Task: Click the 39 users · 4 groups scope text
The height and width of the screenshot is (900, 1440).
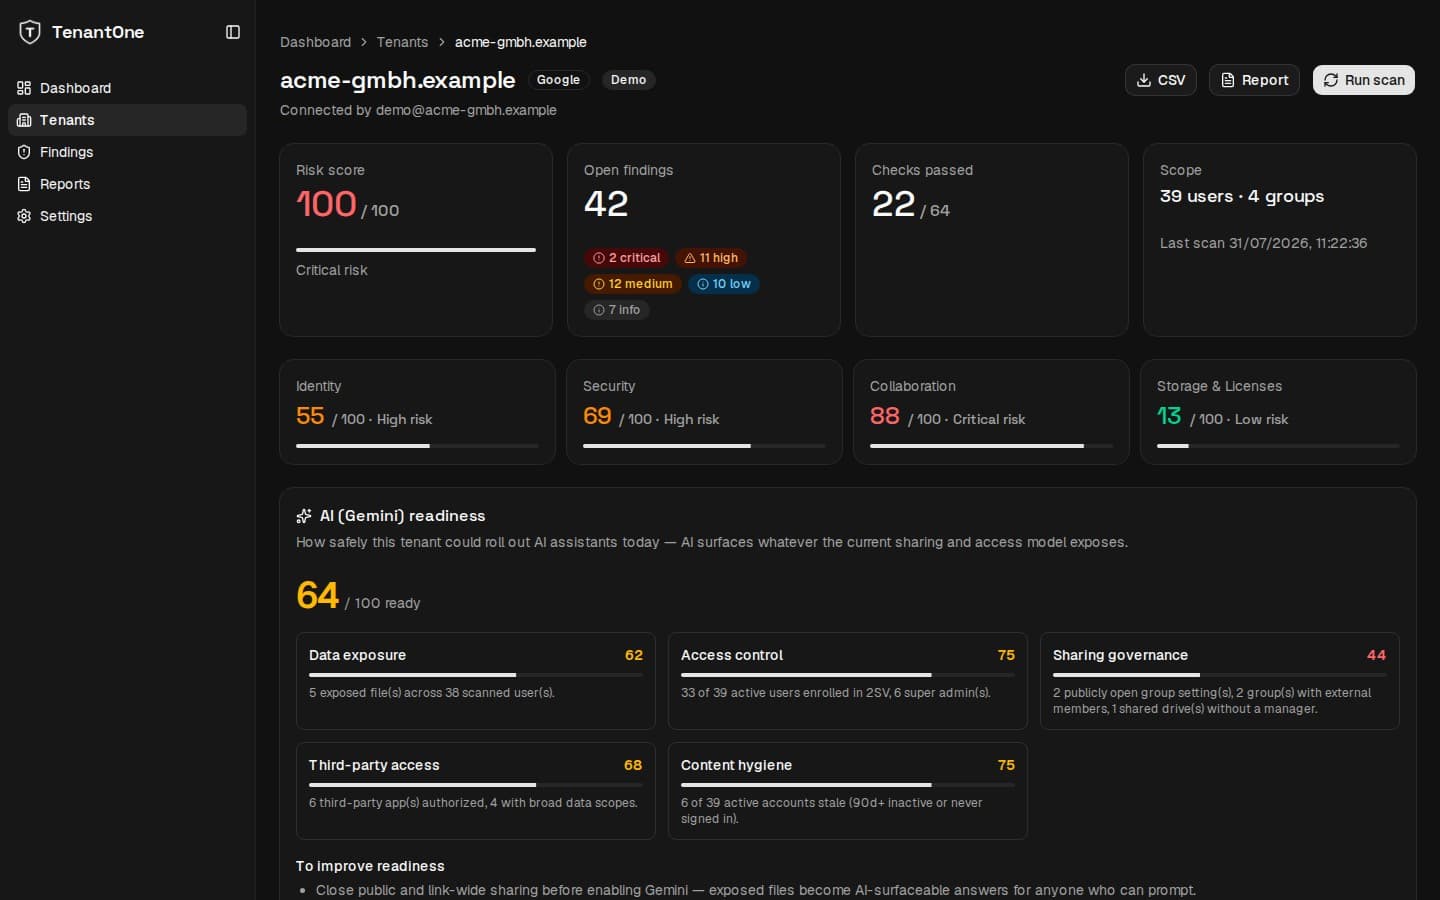Action: click(x=1242, y=196)
